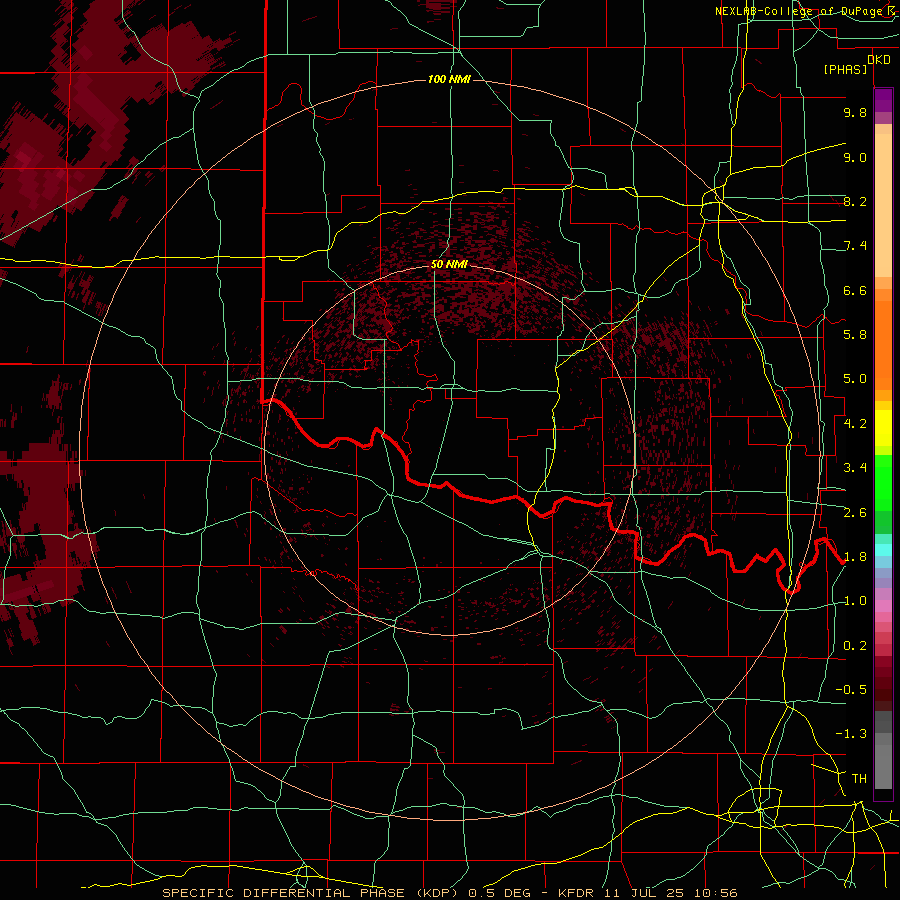Click the 5.8 scale value
Image resolution: width=900 pixels, height=900 pixels.
pyautogui.click(x=855, y=335)
